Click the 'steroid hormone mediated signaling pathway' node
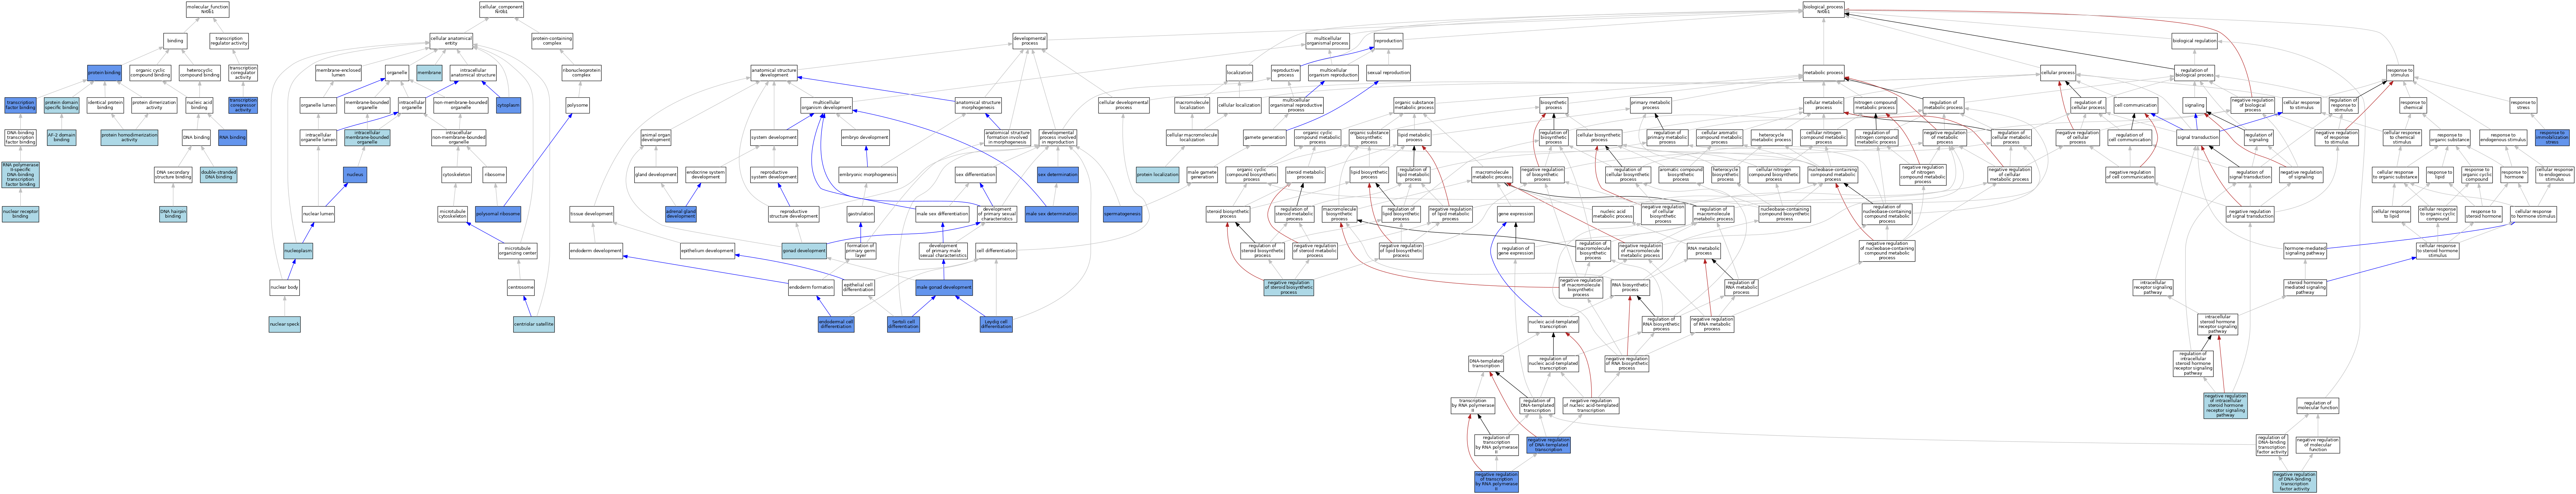 click(x=2305, y=288)
